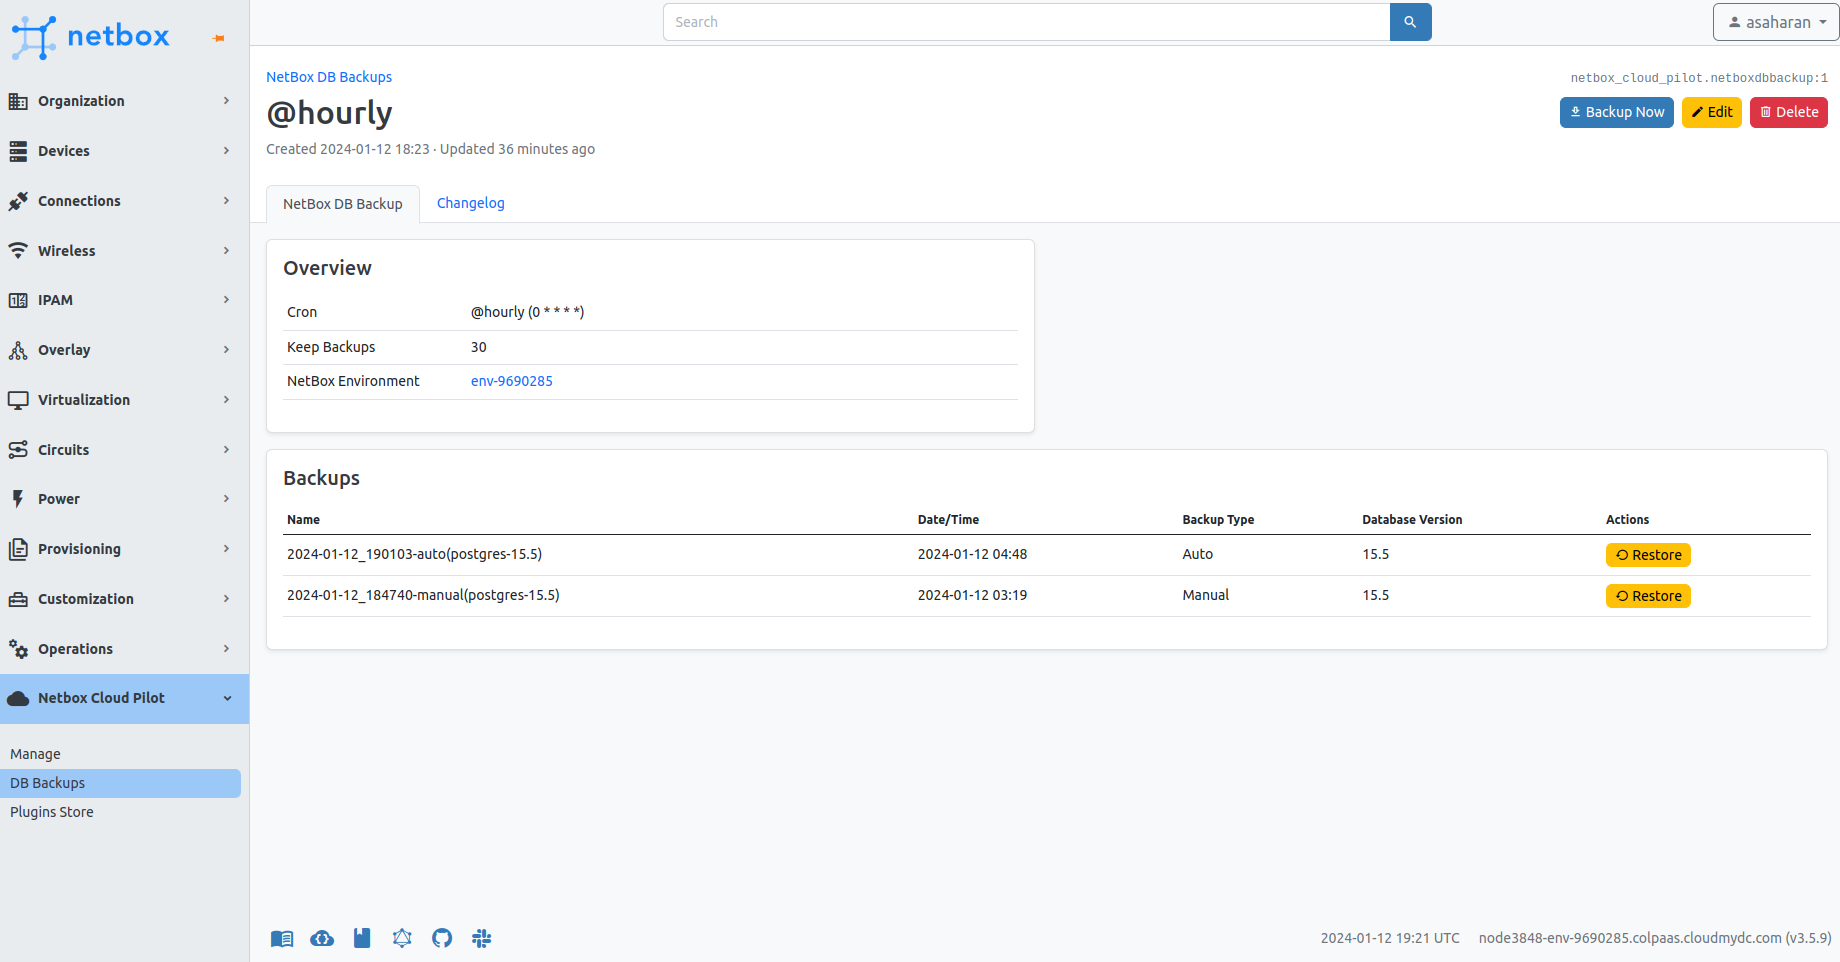Switch to the Changelog tab
The height and width of the screenshot is (962, 1840).
pos(470,203)
